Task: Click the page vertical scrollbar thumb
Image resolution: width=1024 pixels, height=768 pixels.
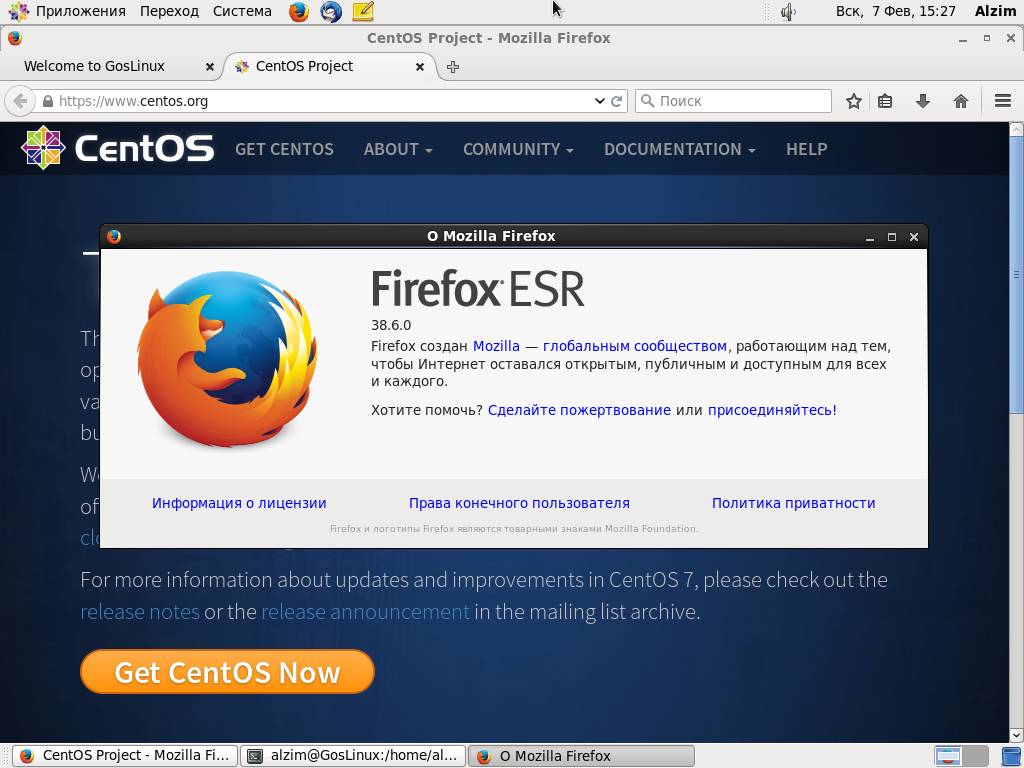Action: [x=1016, y=274]
